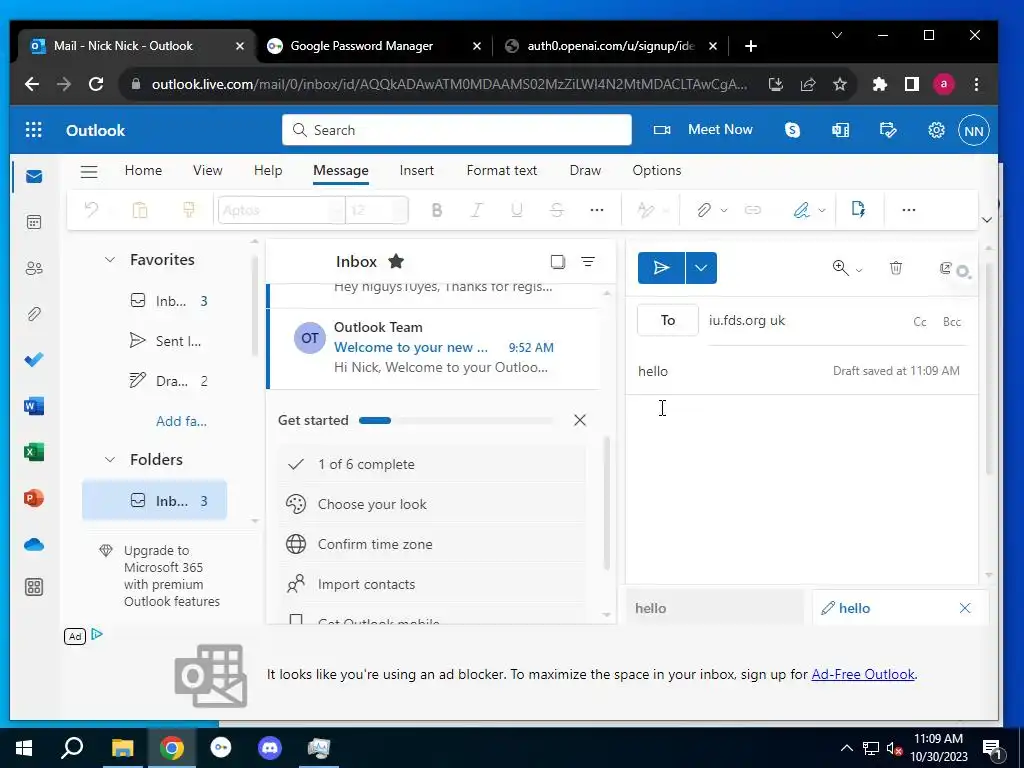The width and height of the screenshot is (1024, 768).
Task: Collapse the Favorites section
Action: click(110, 260)
